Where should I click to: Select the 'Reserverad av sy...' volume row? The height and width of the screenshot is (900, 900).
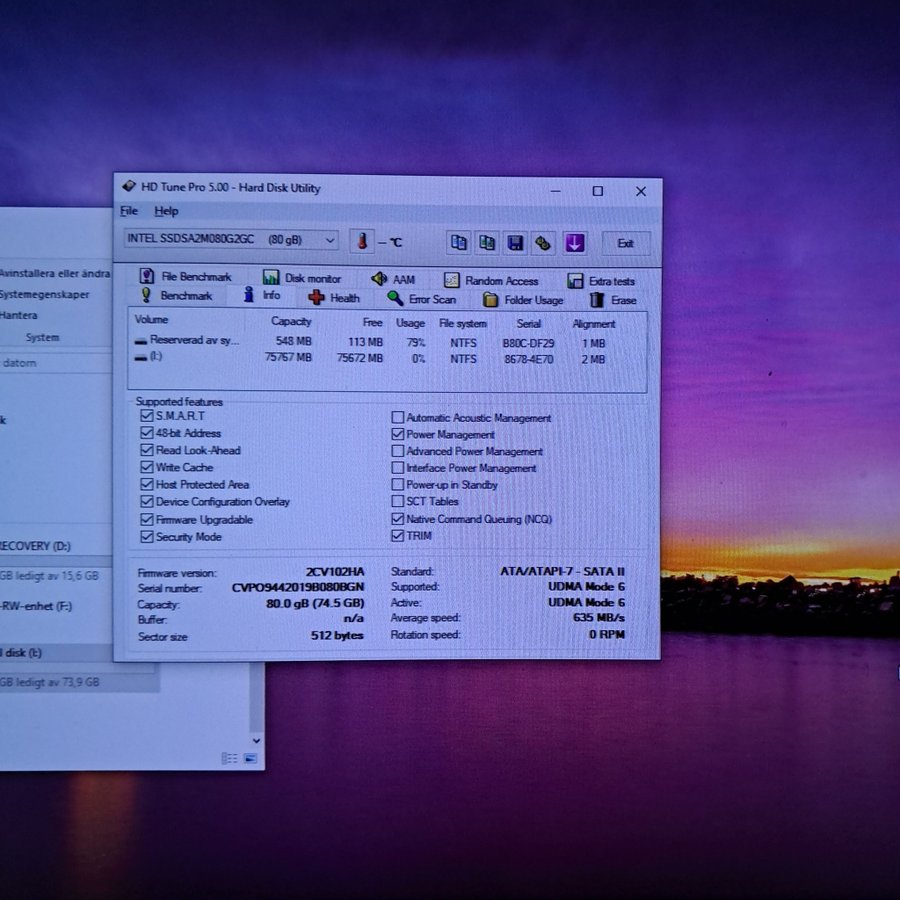tap(387, 342)
